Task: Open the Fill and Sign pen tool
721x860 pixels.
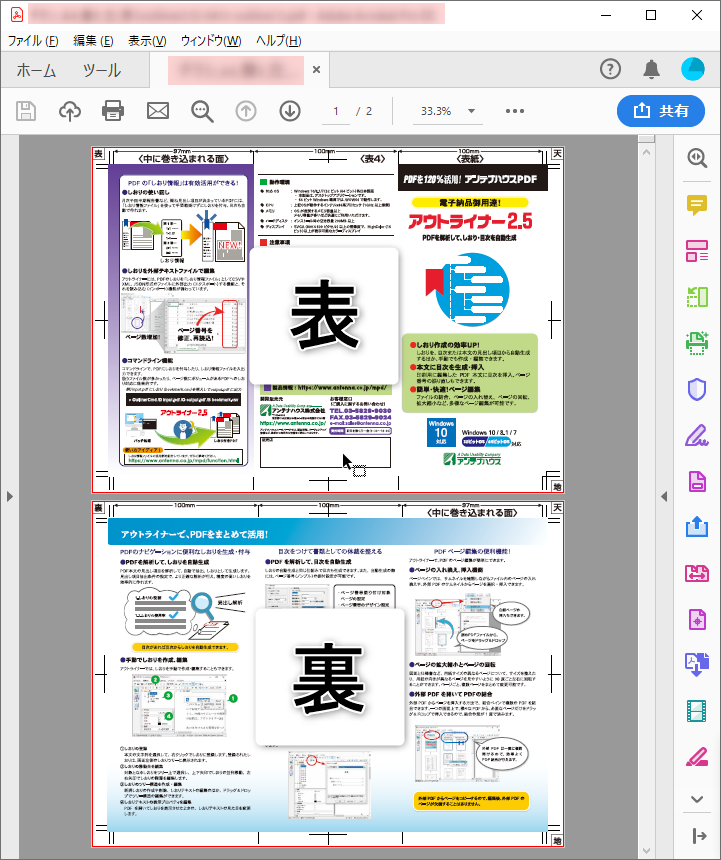Action: 697,435
